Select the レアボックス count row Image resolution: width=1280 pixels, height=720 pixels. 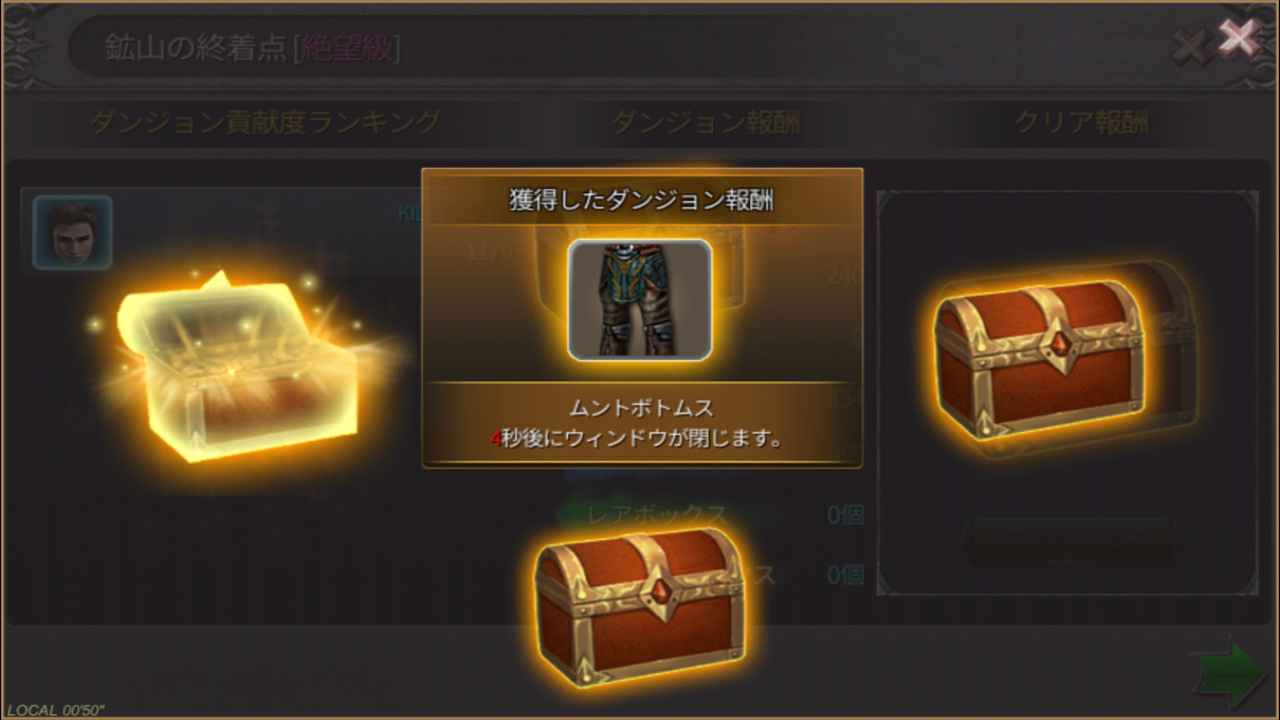(x=712, y=515)
